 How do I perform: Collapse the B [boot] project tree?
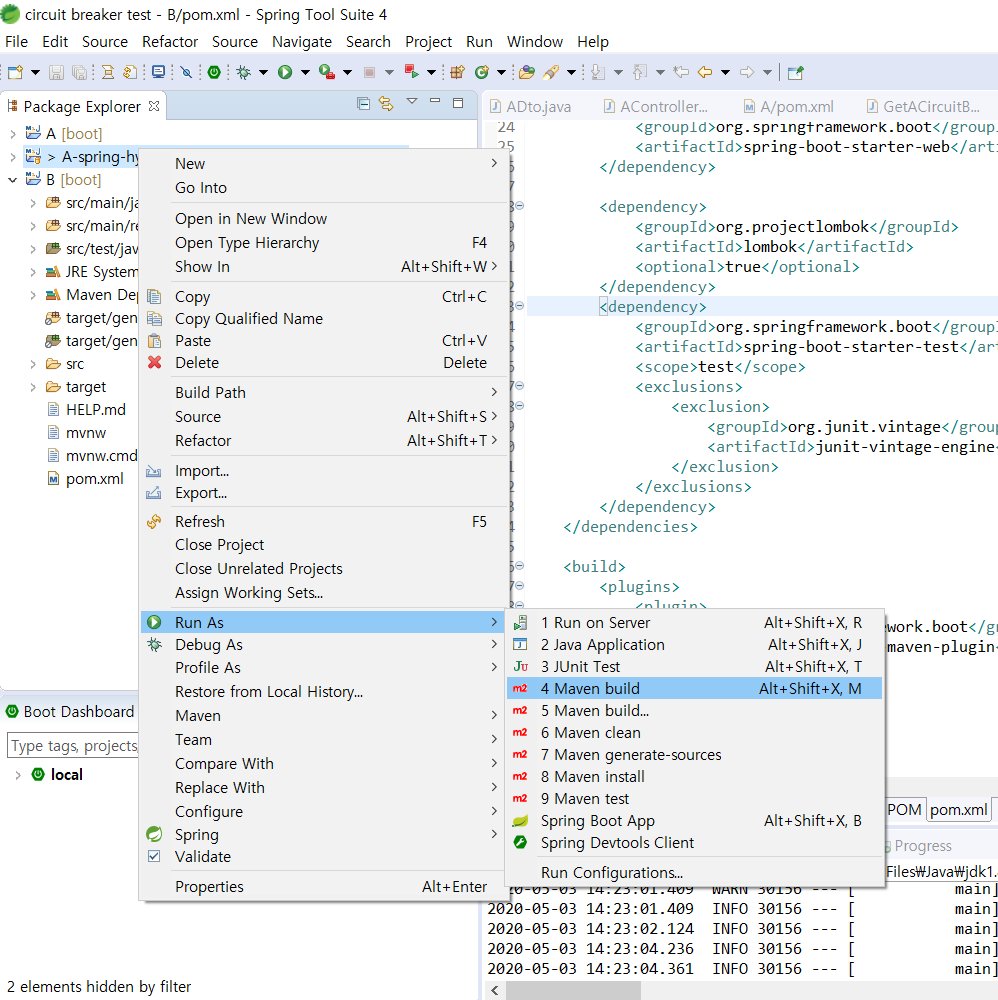point(12,180)
